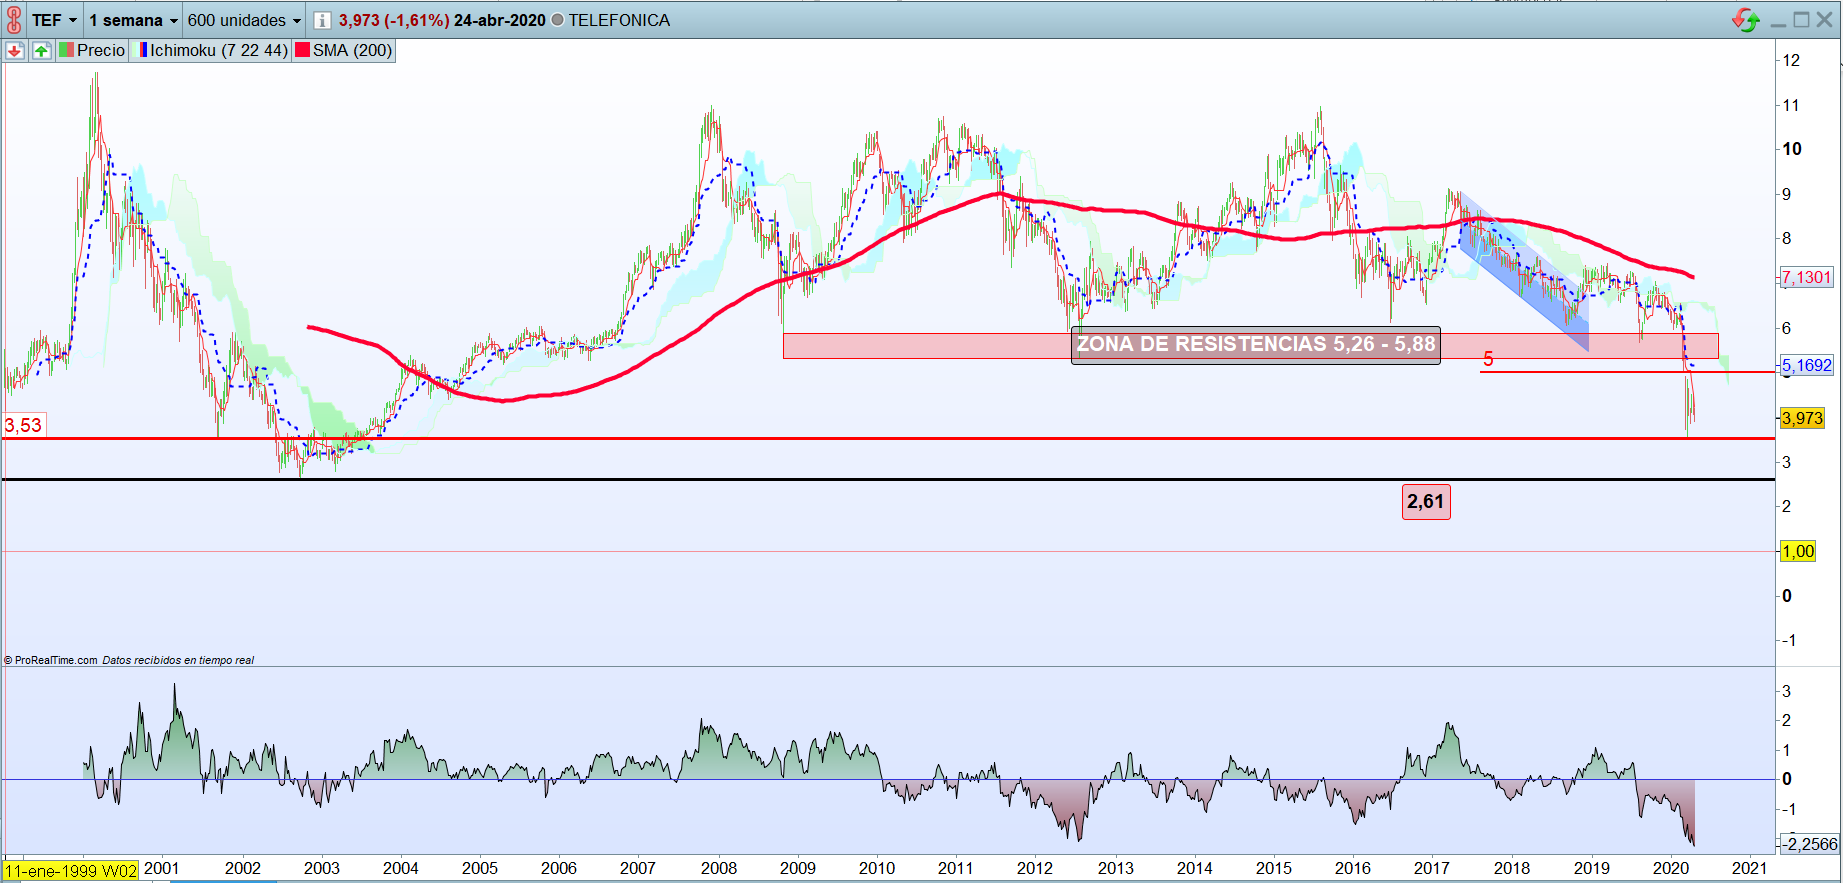Select the blue descending channel drawing
This screenshot has height=883, width=1843.
click(1524, 272)
